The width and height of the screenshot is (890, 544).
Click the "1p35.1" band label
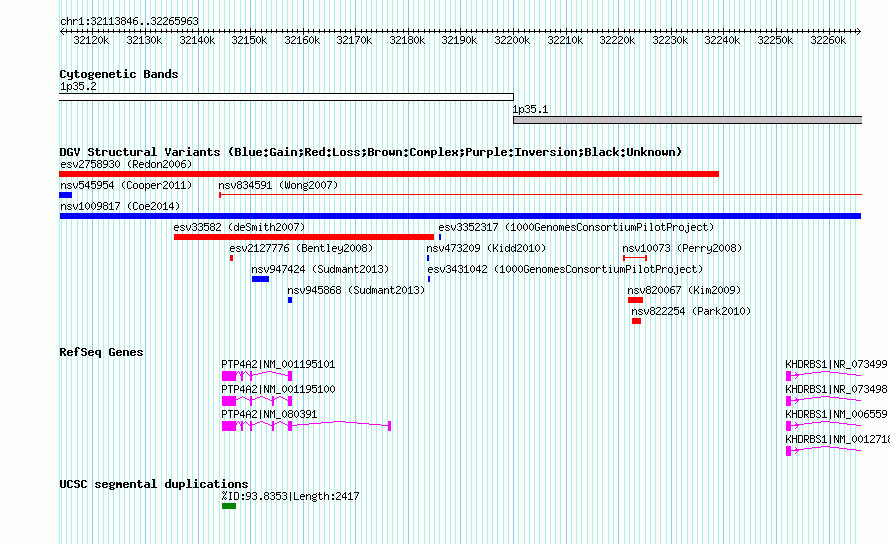[x=530, y=110]
